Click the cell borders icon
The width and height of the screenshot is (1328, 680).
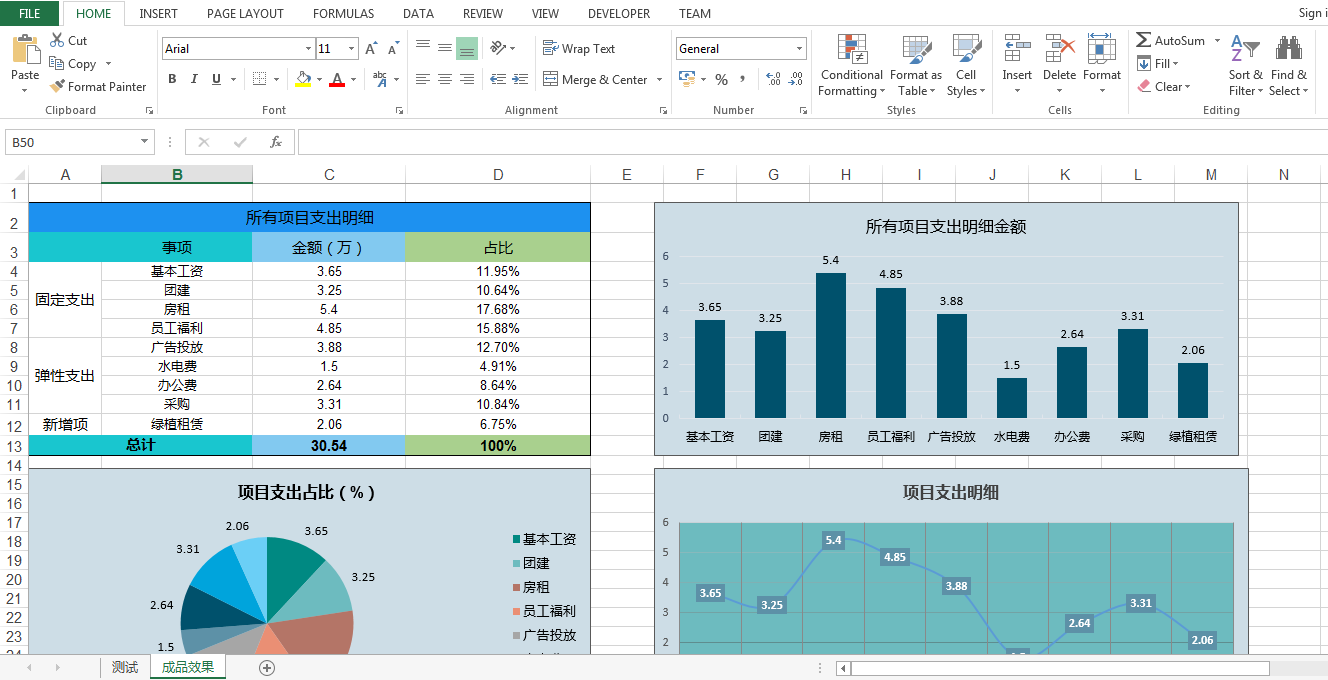[x=260, y=79]
